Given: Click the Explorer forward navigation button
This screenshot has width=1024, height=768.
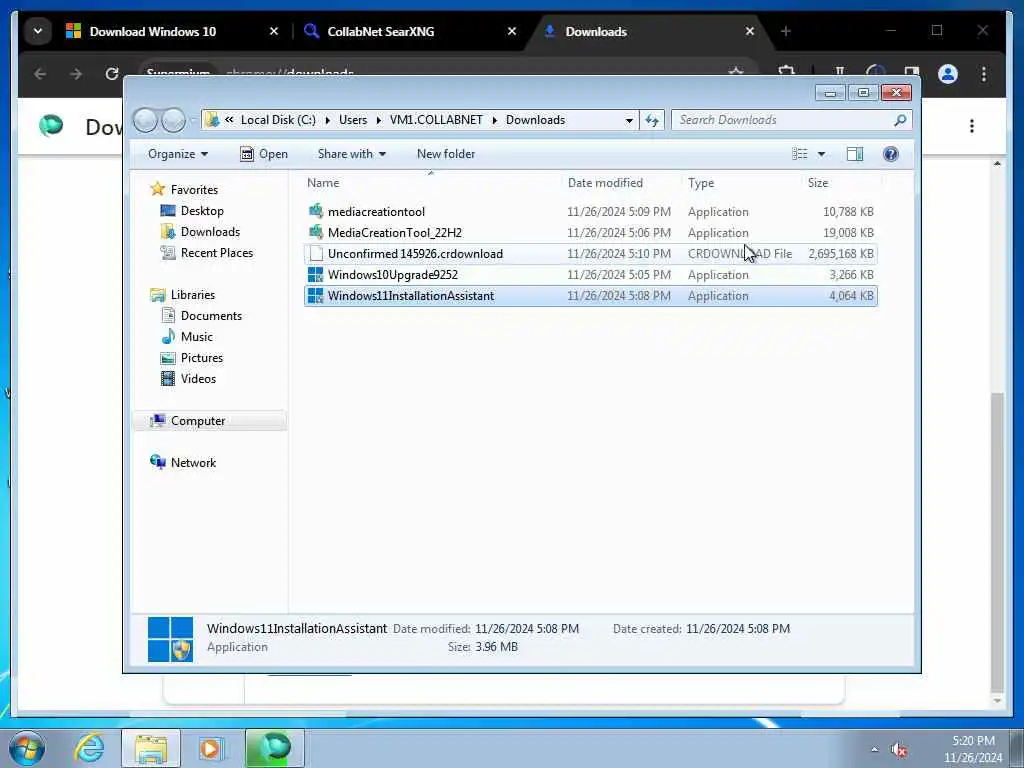Looking at the screenshot, I should point(173,120).
